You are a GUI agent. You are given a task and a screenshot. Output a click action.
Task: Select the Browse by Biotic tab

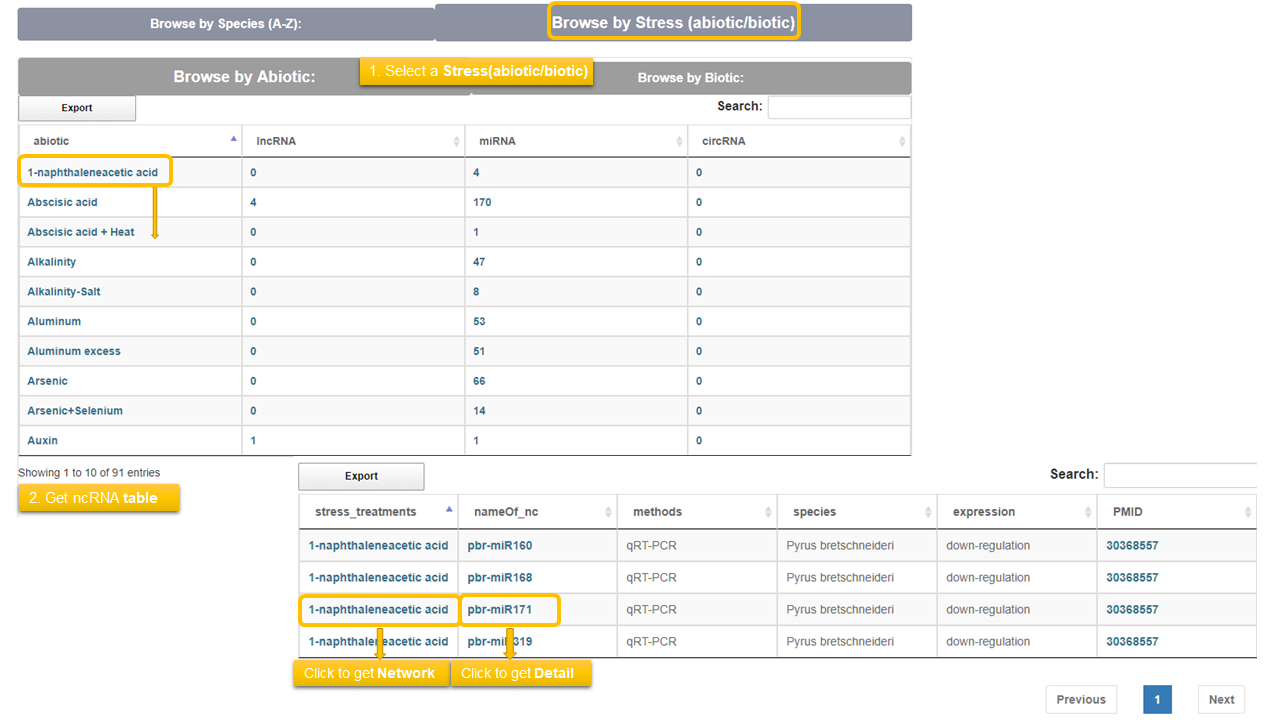691,78
